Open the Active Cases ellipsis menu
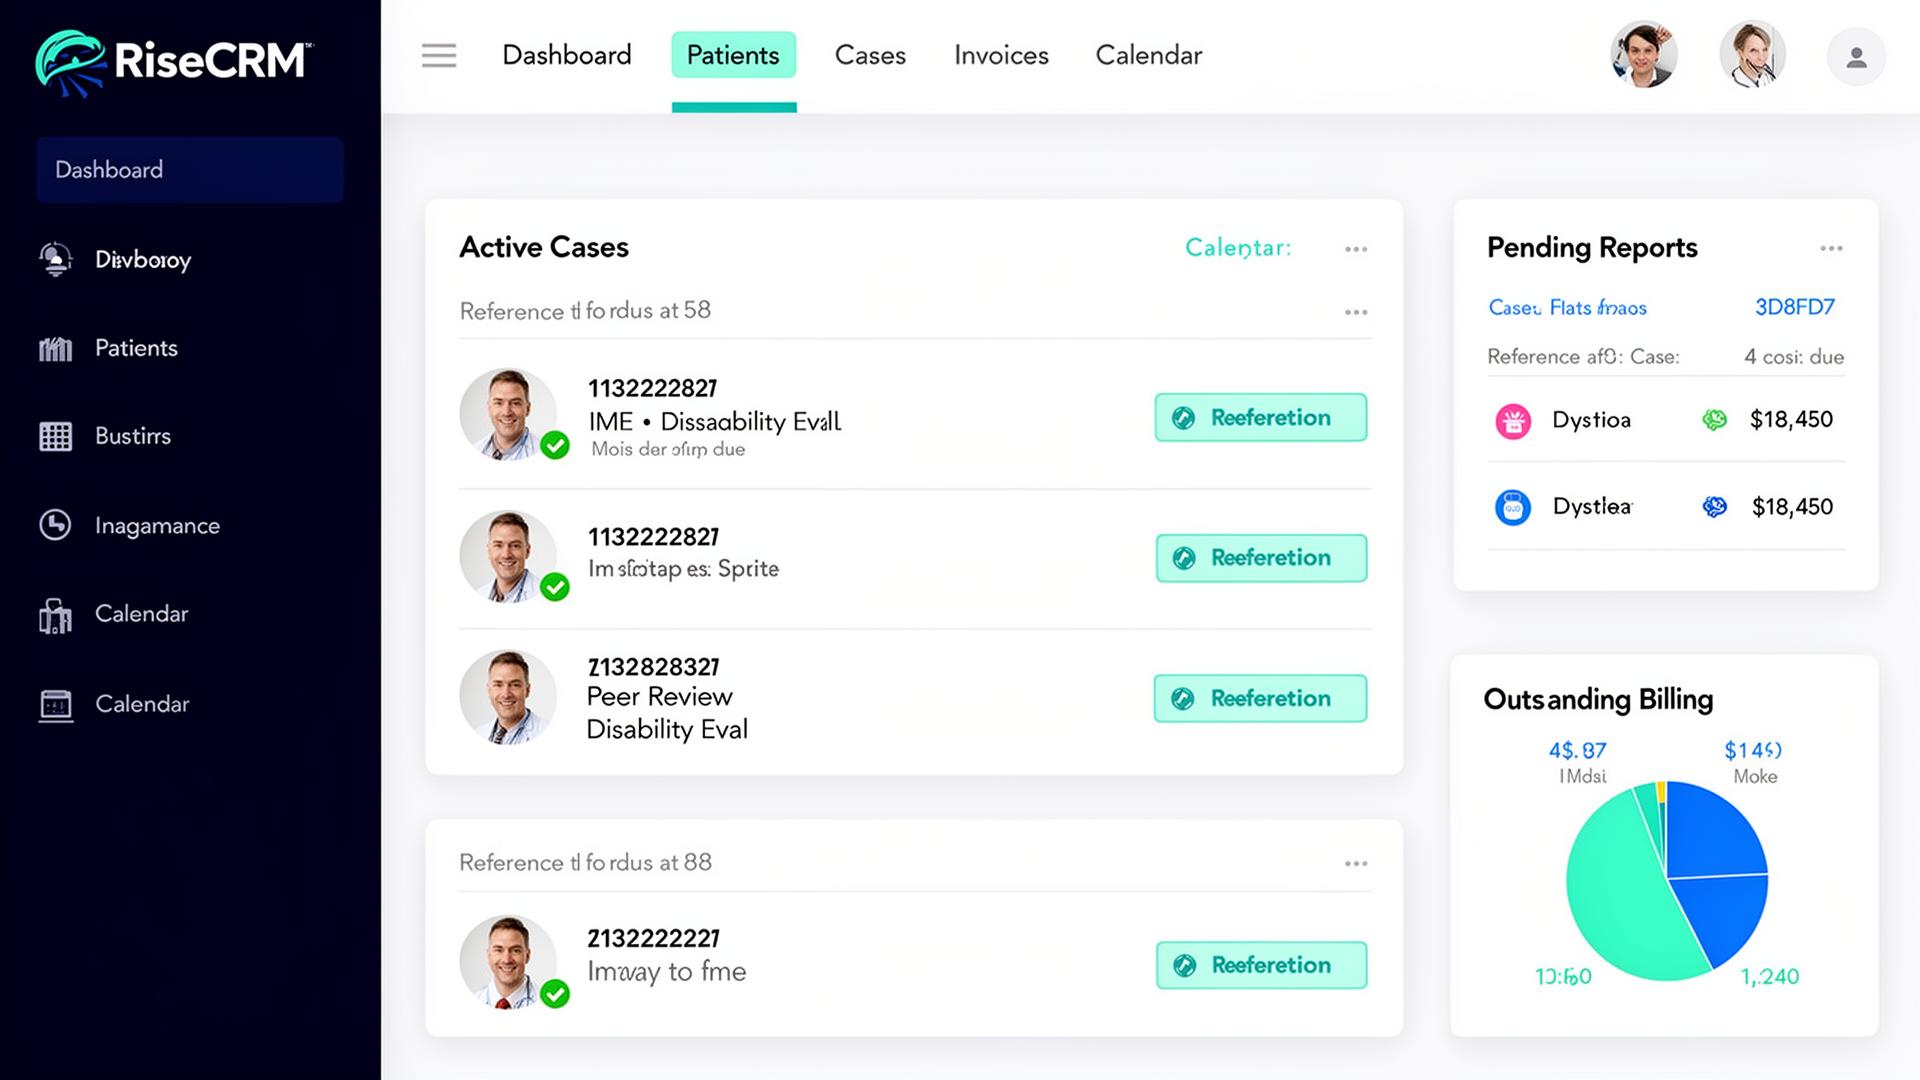The image size is (1920, 1080). pos(1356,249)
